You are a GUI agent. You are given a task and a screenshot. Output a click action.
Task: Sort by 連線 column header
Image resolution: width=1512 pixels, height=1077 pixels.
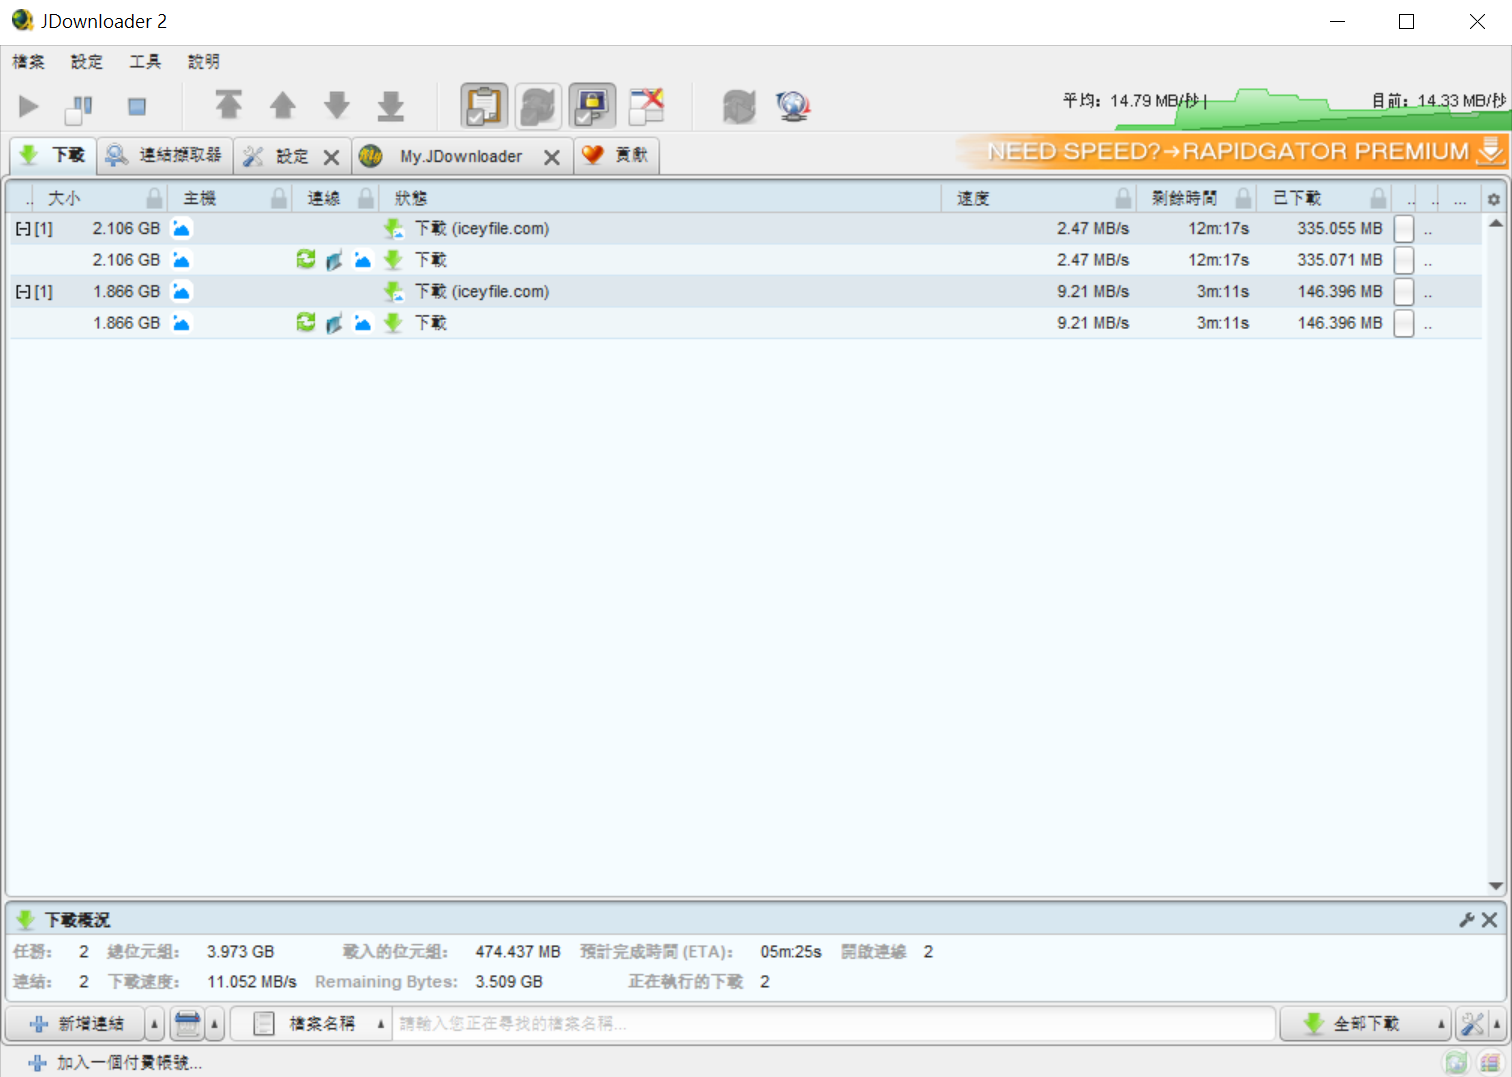click(x=336, y=198)
